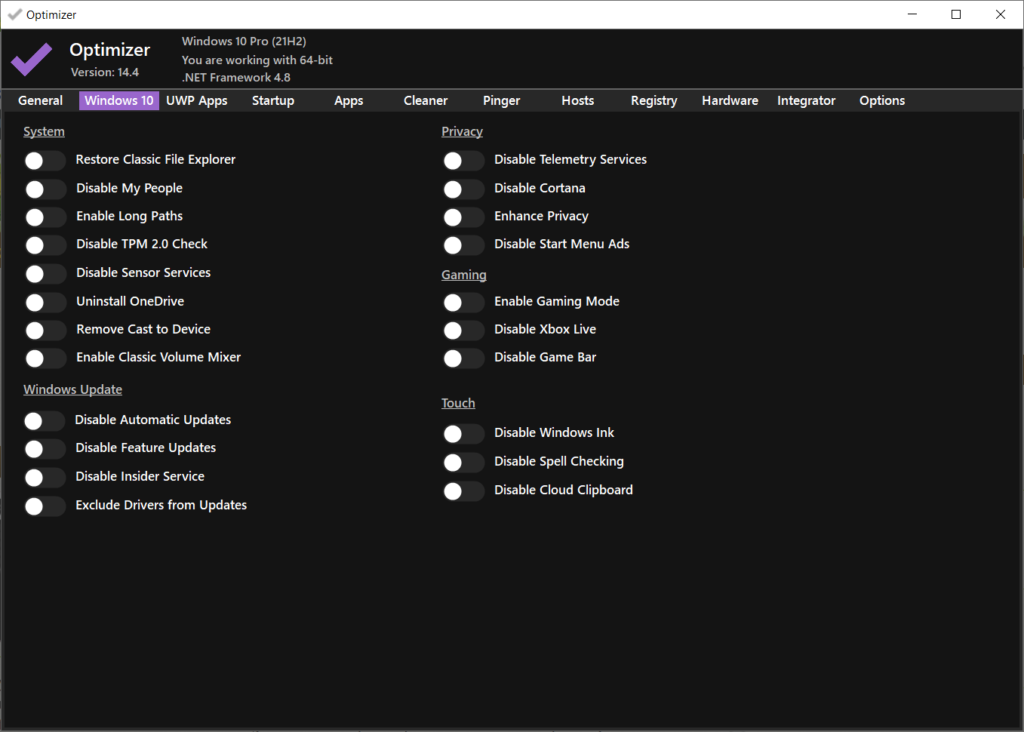
Task: Open the Hosts tab
Action: click(x=577, y=101)
